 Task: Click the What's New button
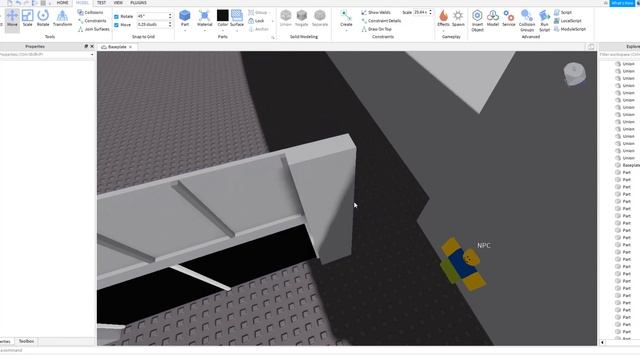click(622, 3)
